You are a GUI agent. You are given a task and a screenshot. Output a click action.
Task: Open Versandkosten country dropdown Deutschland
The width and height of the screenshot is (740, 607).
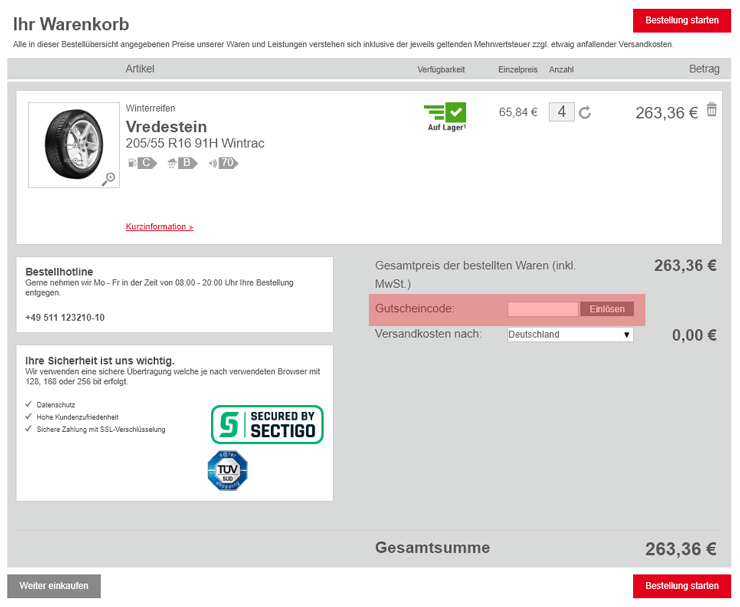tap(570, 335)
